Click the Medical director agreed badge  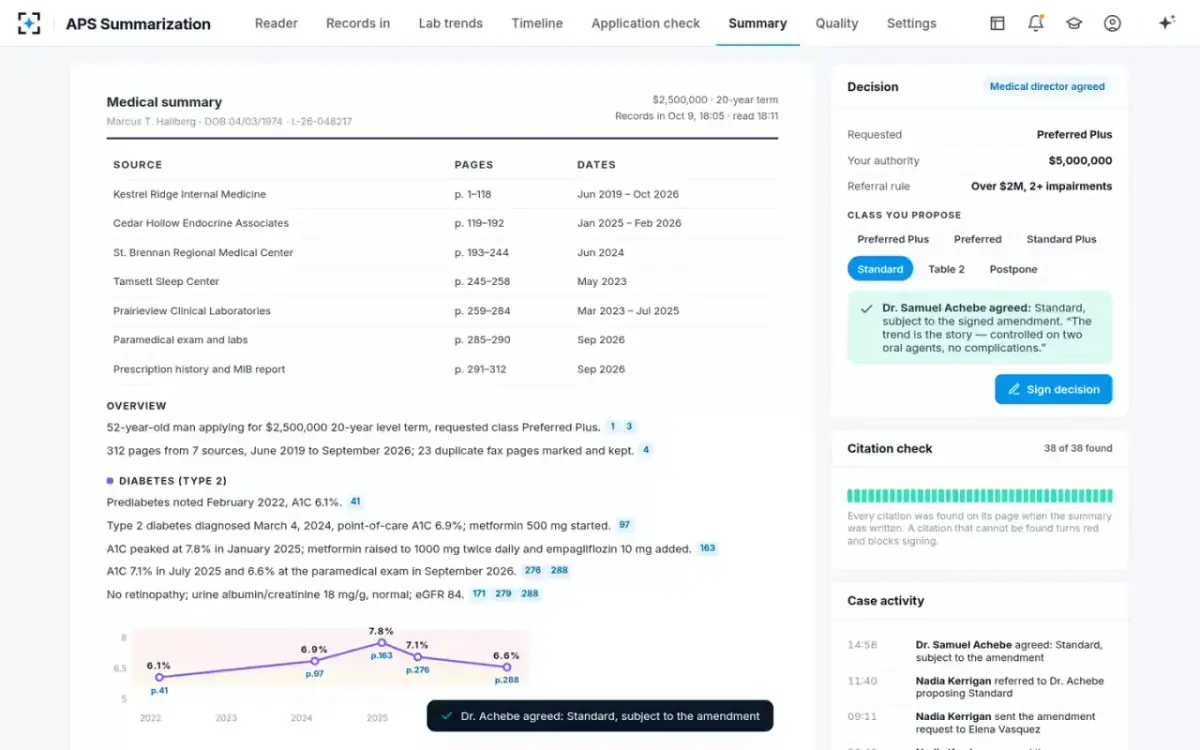[x=1047, y=87]
